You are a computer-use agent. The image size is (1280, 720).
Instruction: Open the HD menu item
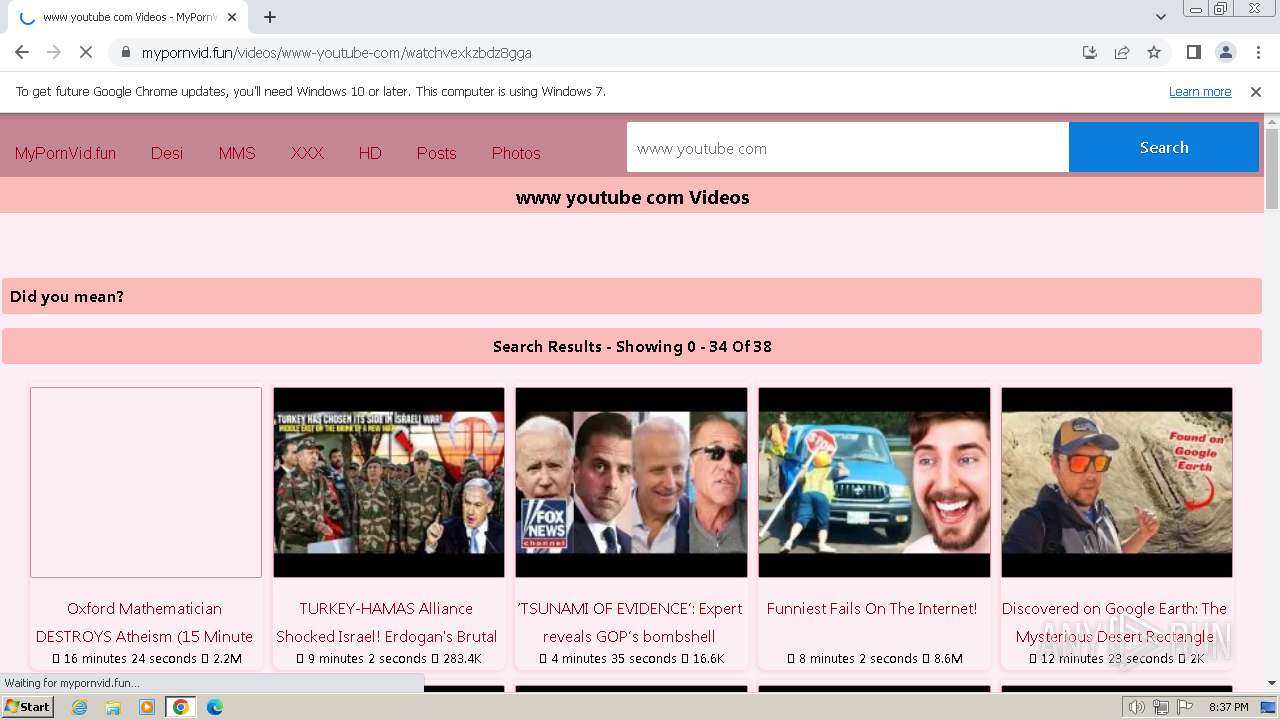[x=370, y=153]
